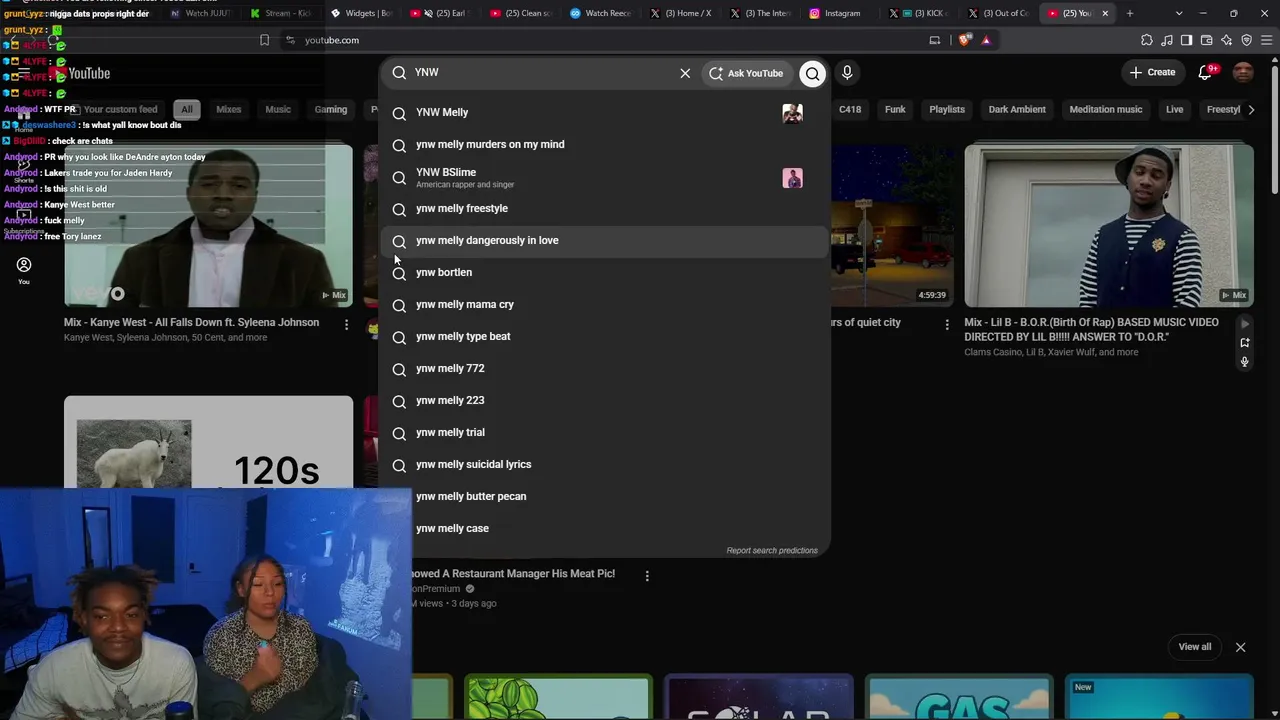The width and height of the screenshot is (1280, 720).
Task: Focus the YouTube search field containing YNW
Action: pyautogui.click(x=540, y=73)
